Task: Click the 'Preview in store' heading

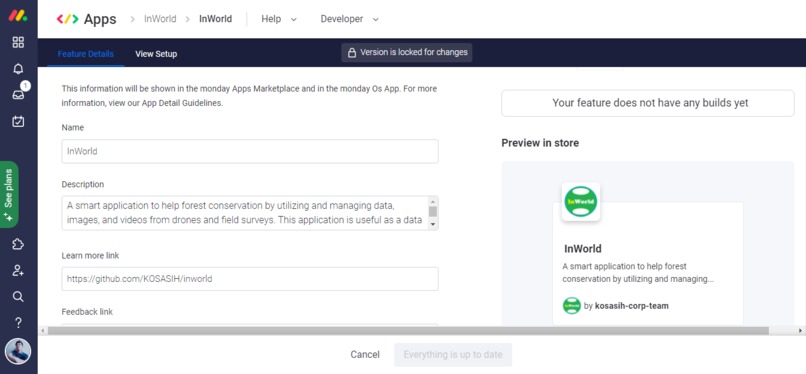Action: click(540, 143)
